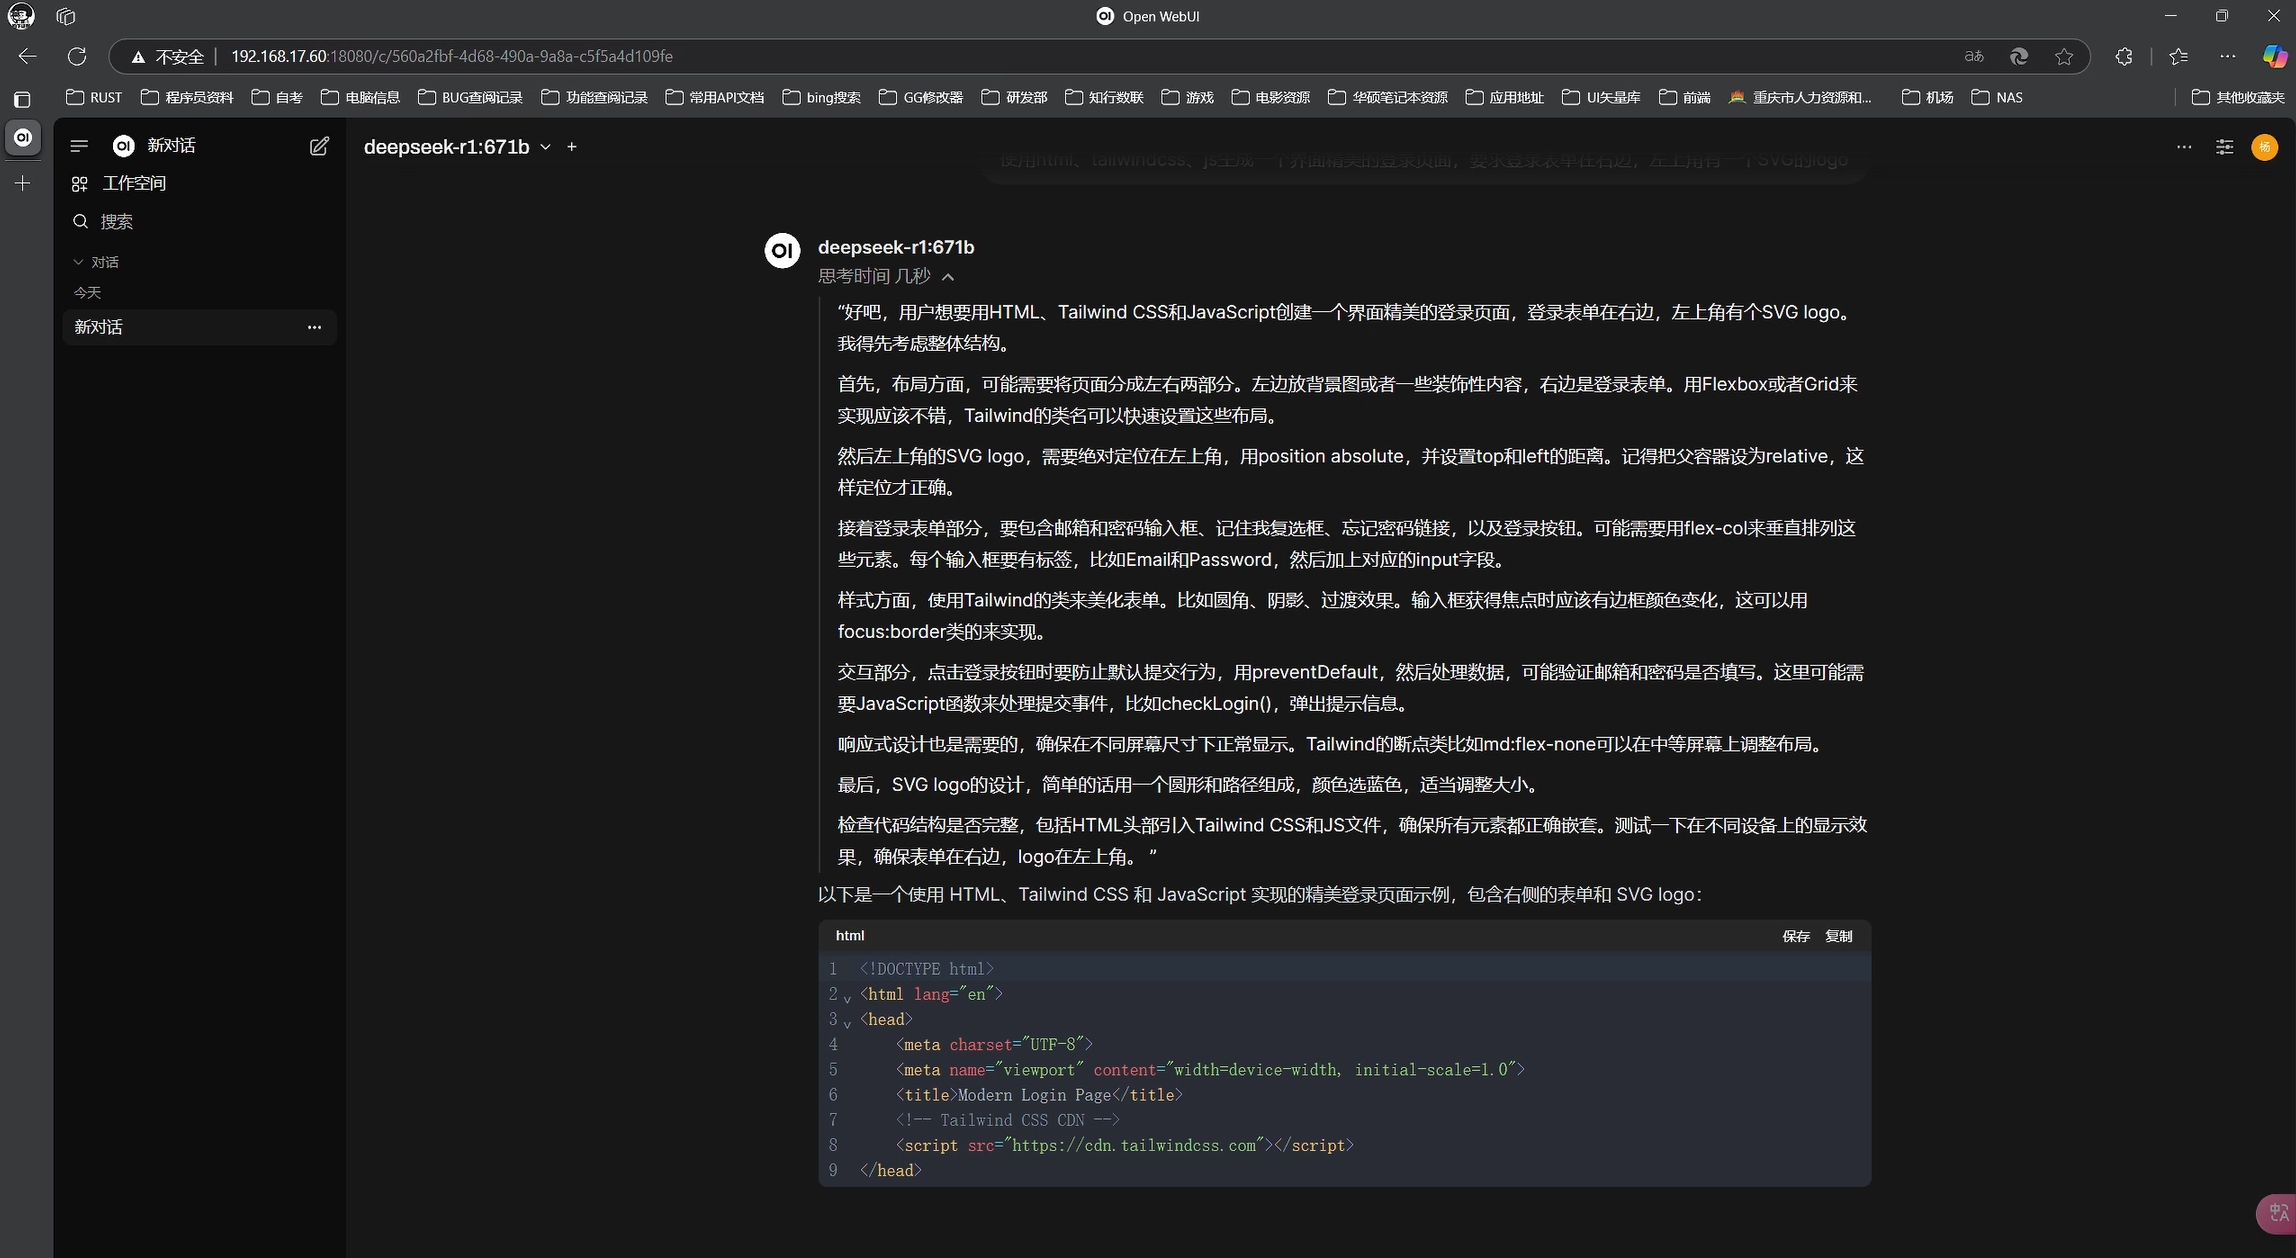Click the pink translate floating button
This screenshot has width=2296, height=1258.
2277,1214
